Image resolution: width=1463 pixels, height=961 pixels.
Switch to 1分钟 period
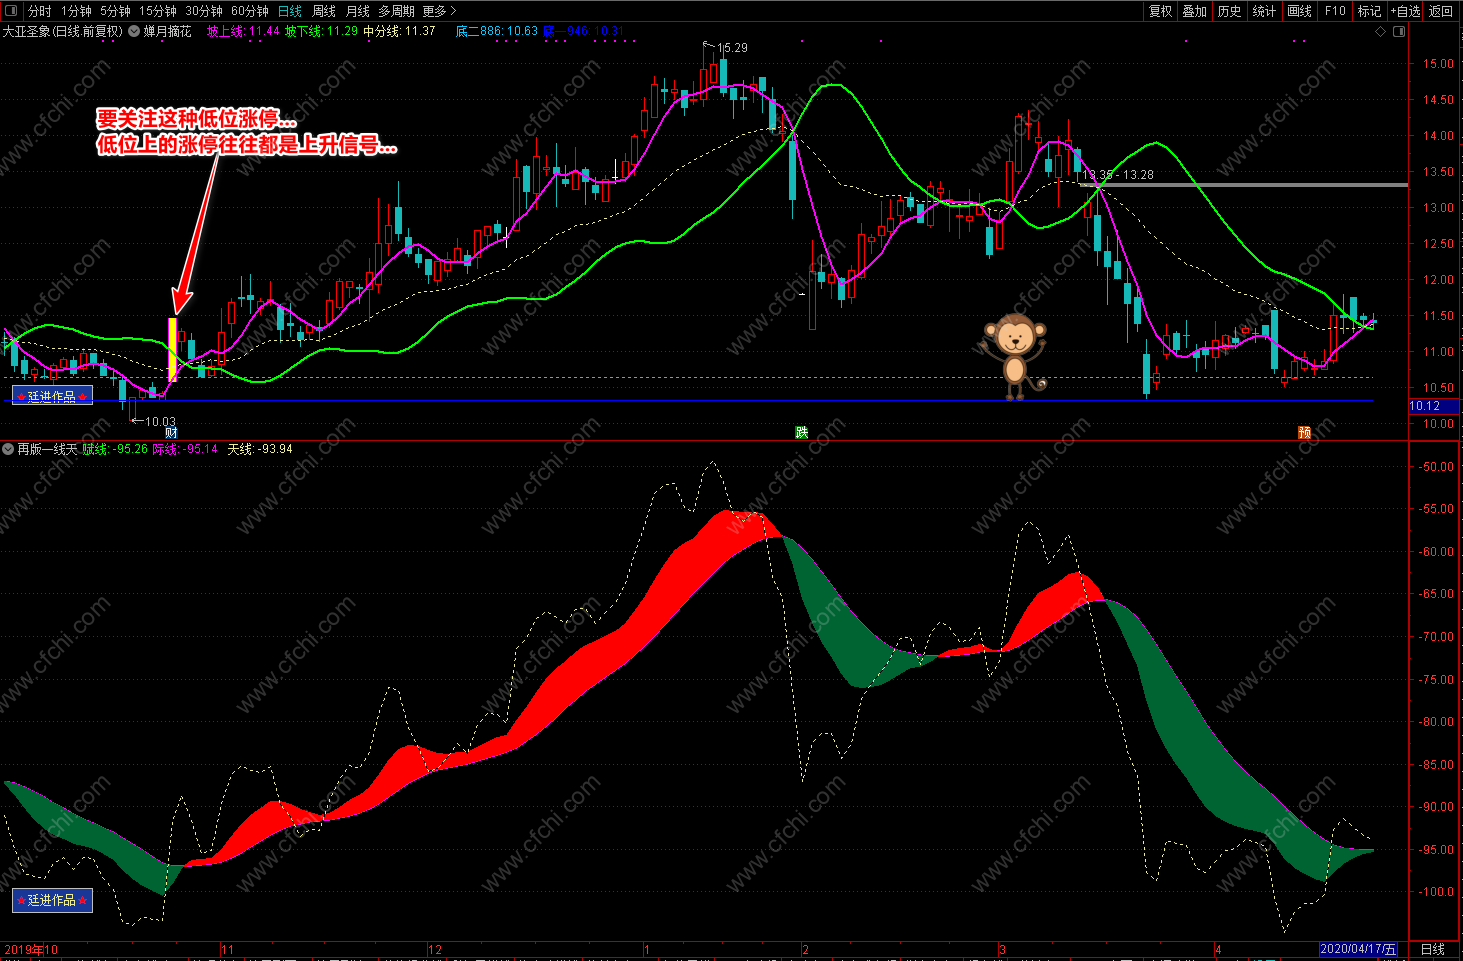tap(76, 11)
